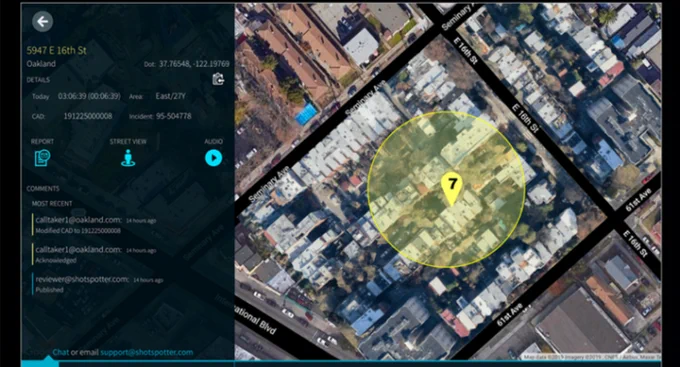Open reviewer@shotspotter.com 'Published' comment
Screen dimensions: 680x367
click(99, 284)
